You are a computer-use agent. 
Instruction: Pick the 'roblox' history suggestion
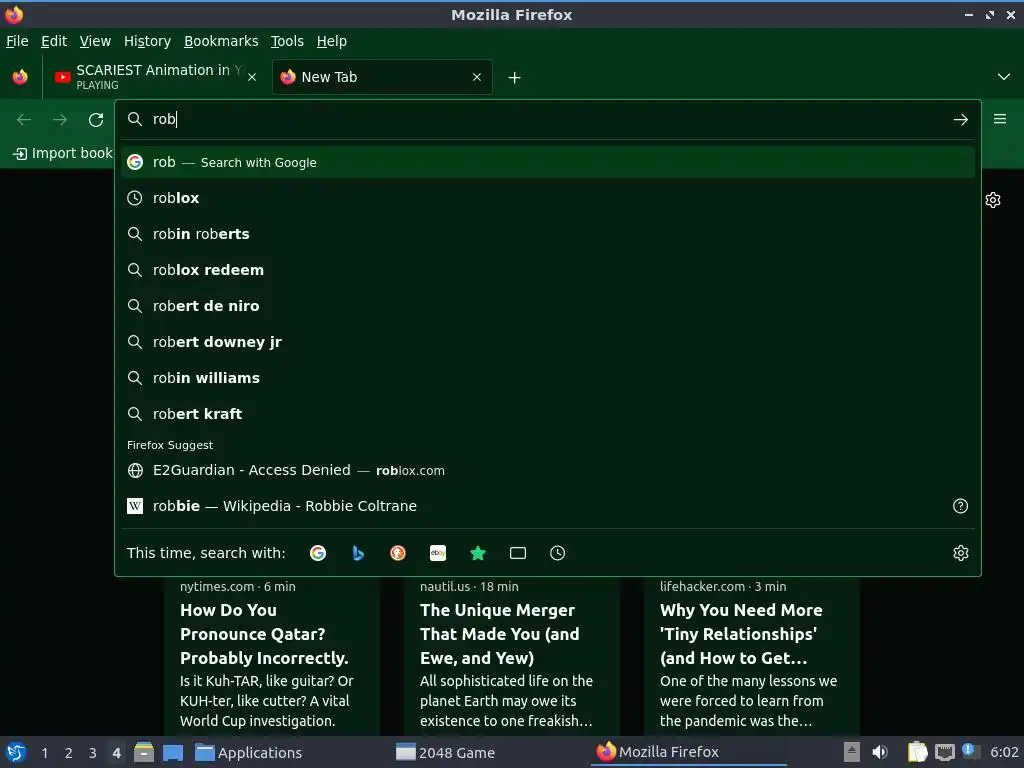[547, 198]
